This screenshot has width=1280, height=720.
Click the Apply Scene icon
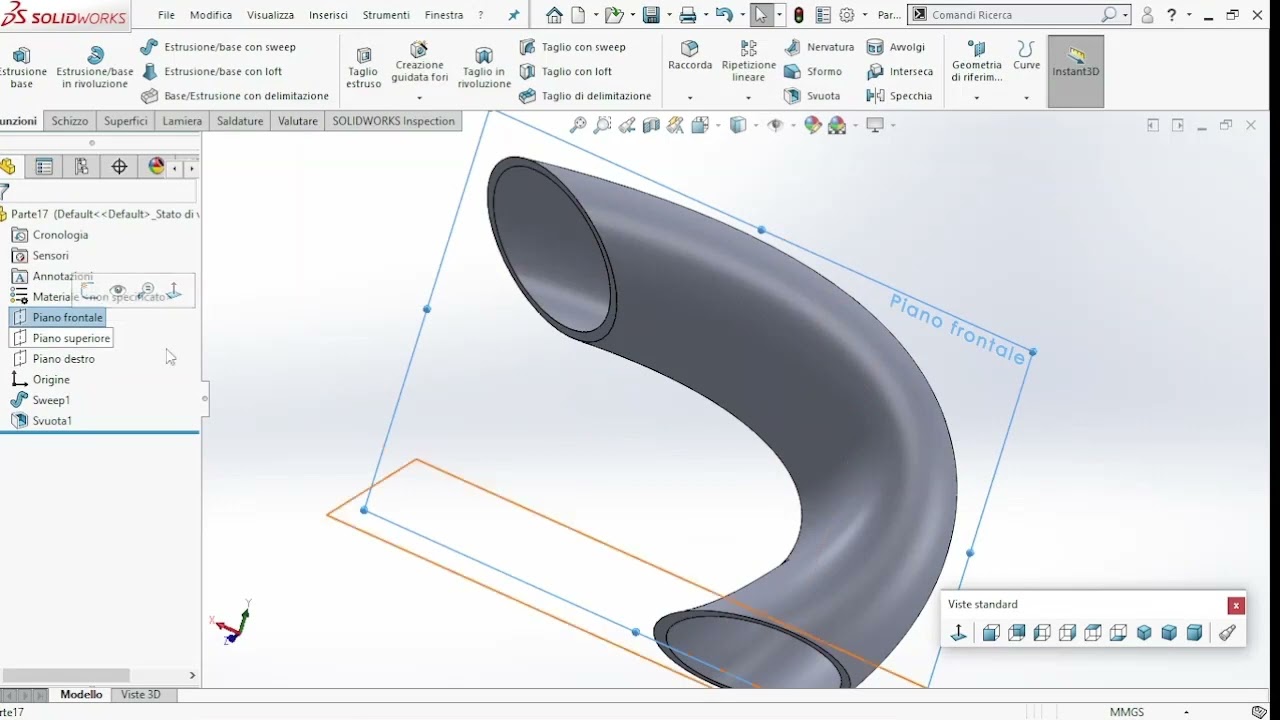point(837,125)
